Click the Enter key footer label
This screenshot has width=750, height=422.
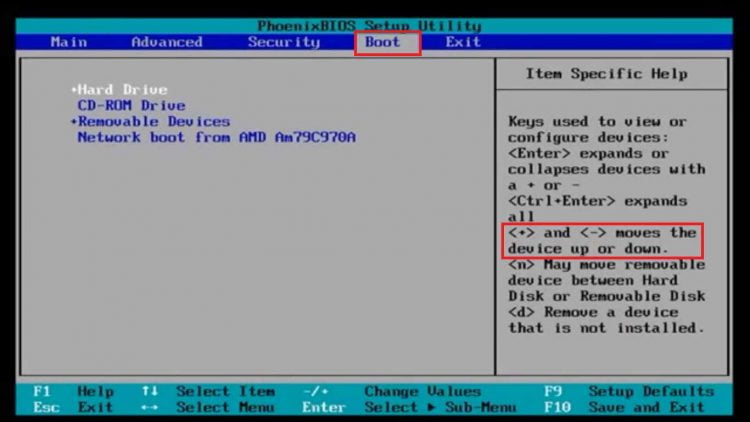pyautogui.click(x=324, y=408)
